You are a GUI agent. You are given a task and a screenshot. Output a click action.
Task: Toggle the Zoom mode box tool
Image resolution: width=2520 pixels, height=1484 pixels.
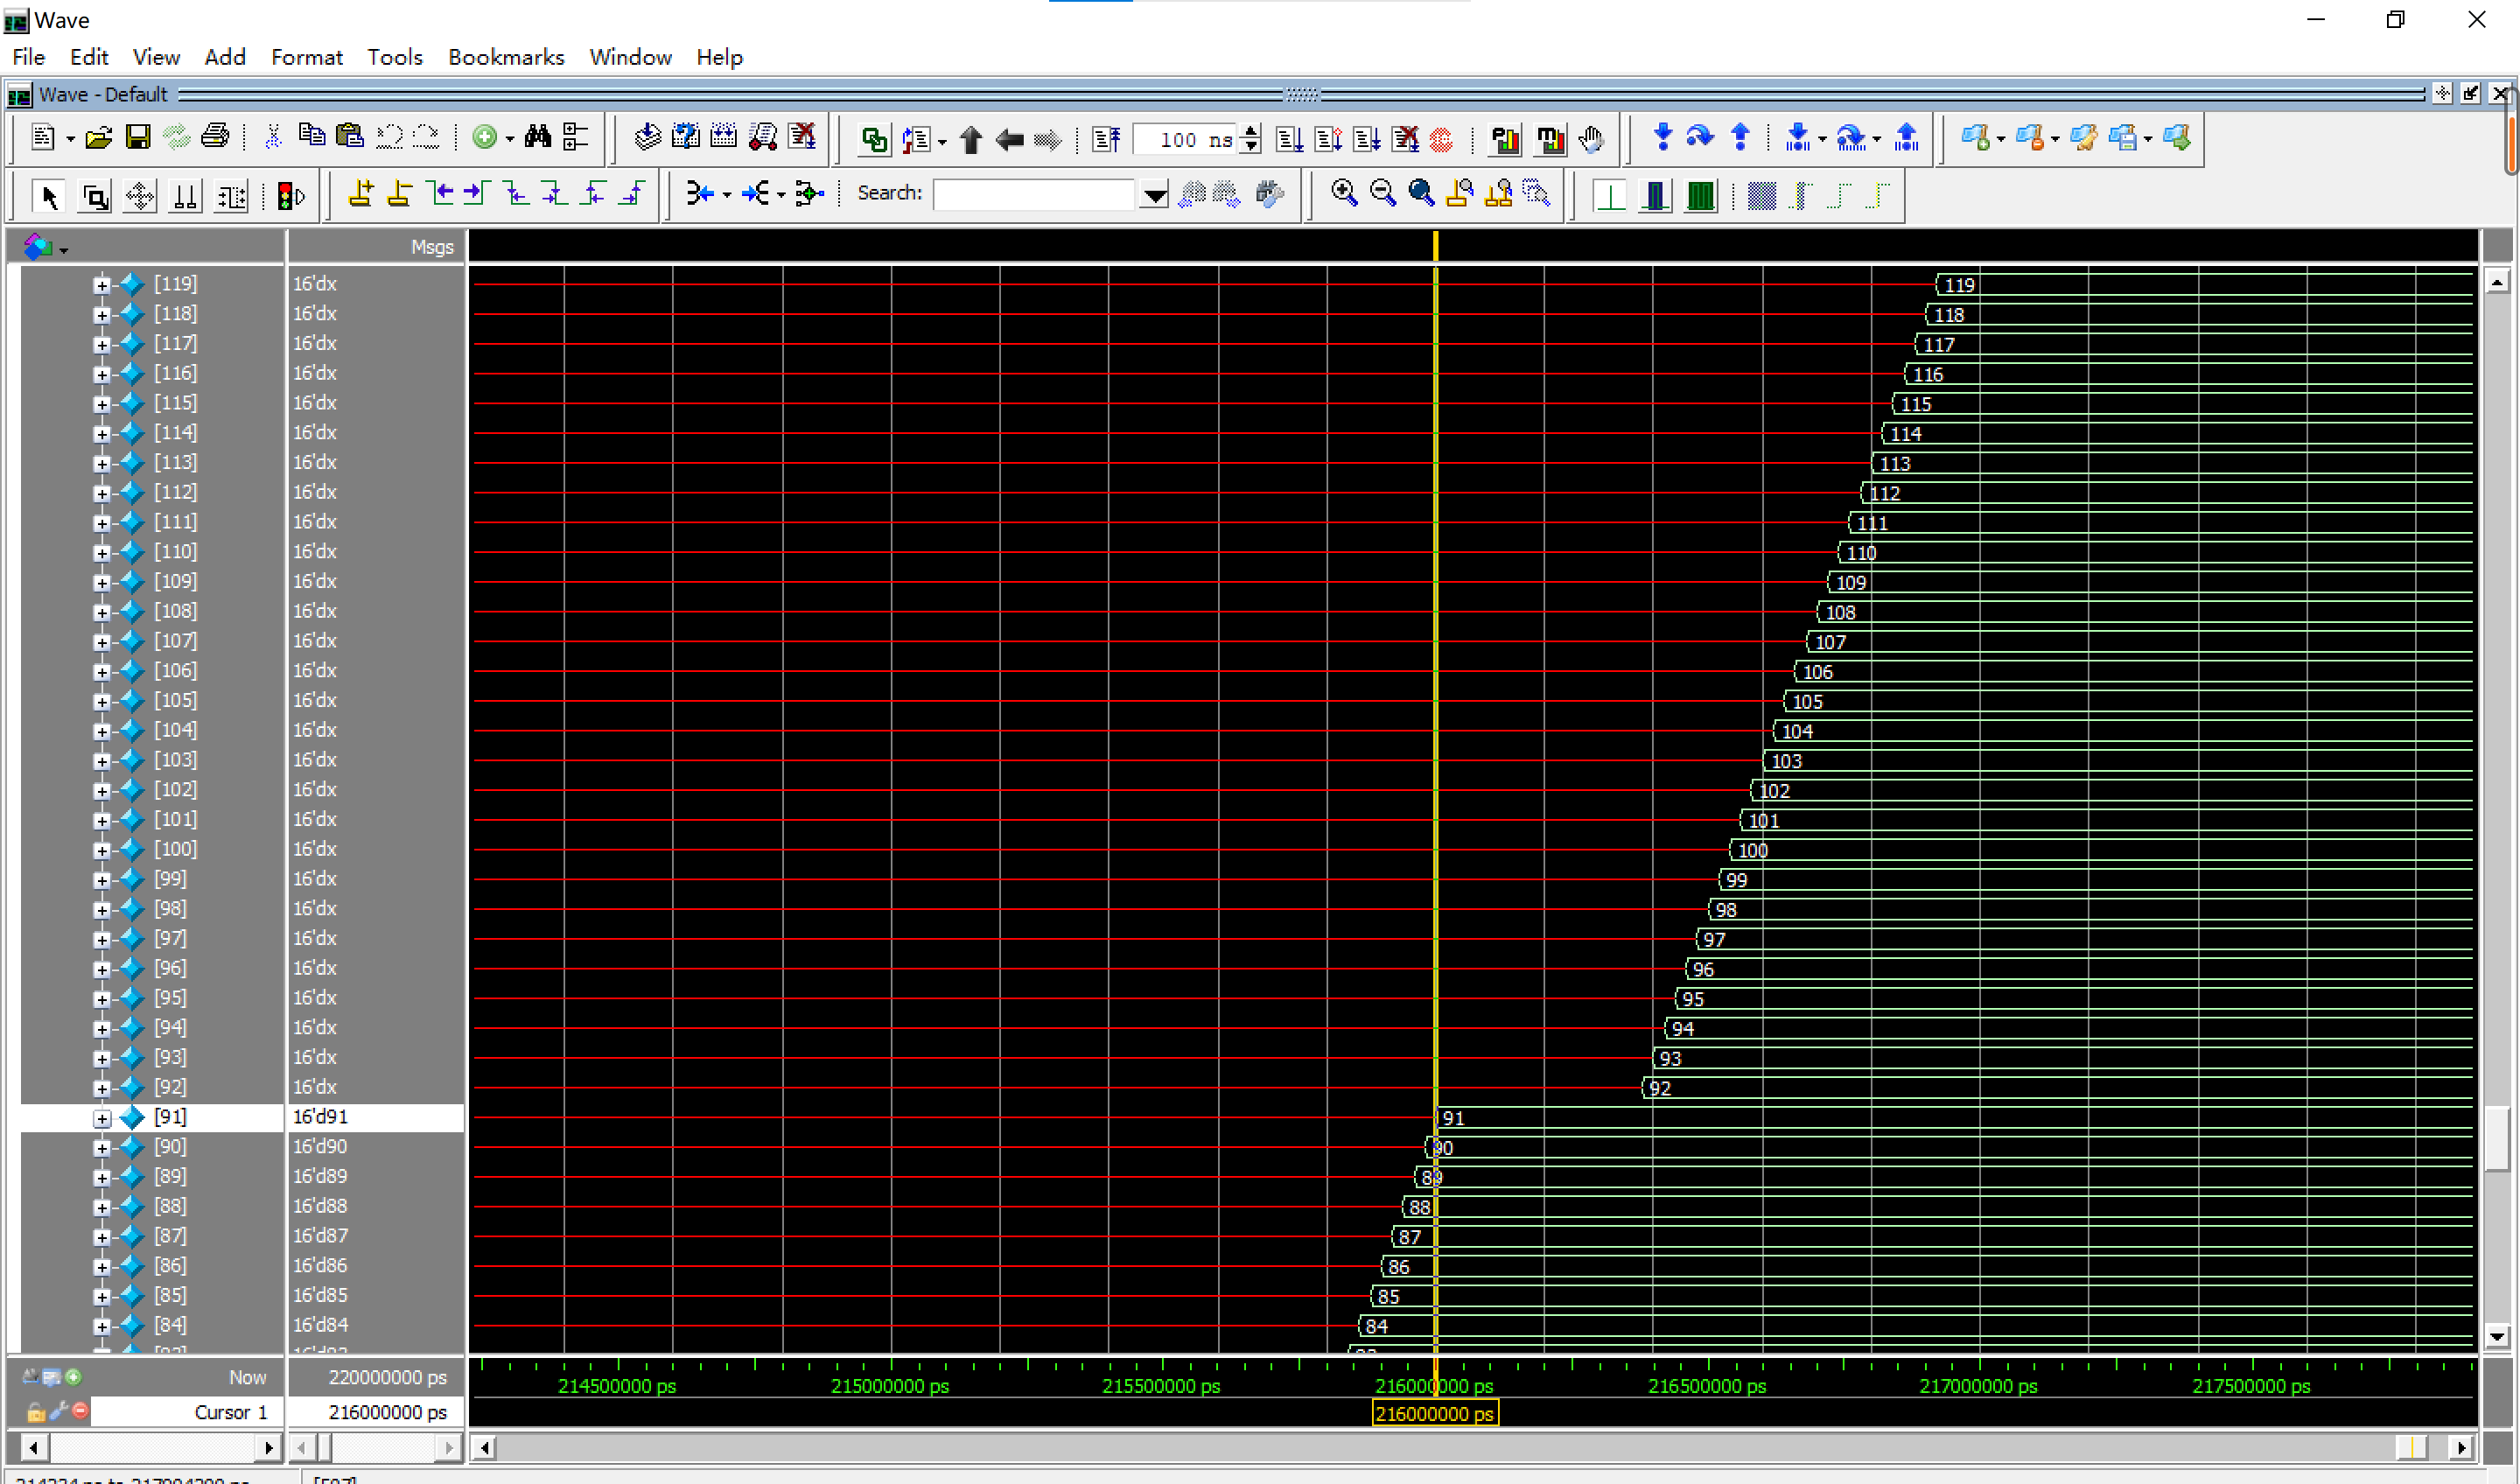tap(94, 196)
